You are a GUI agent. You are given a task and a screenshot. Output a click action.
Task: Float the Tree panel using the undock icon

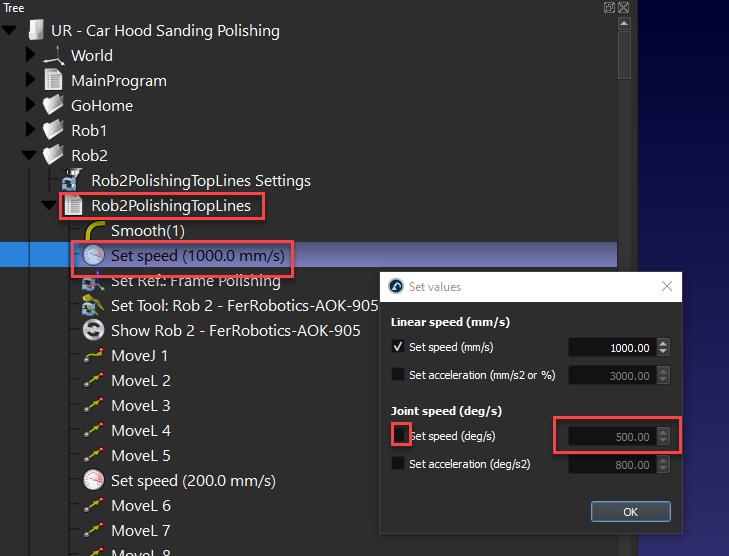[609, 7]
